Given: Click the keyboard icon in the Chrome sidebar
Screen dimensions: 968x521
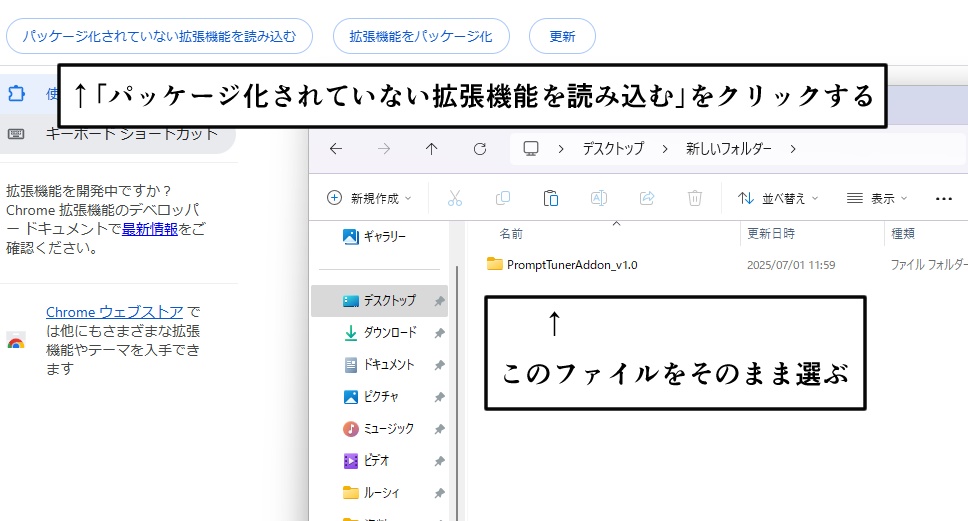Looking at the screenshot, I should click(x=15, y=134).
